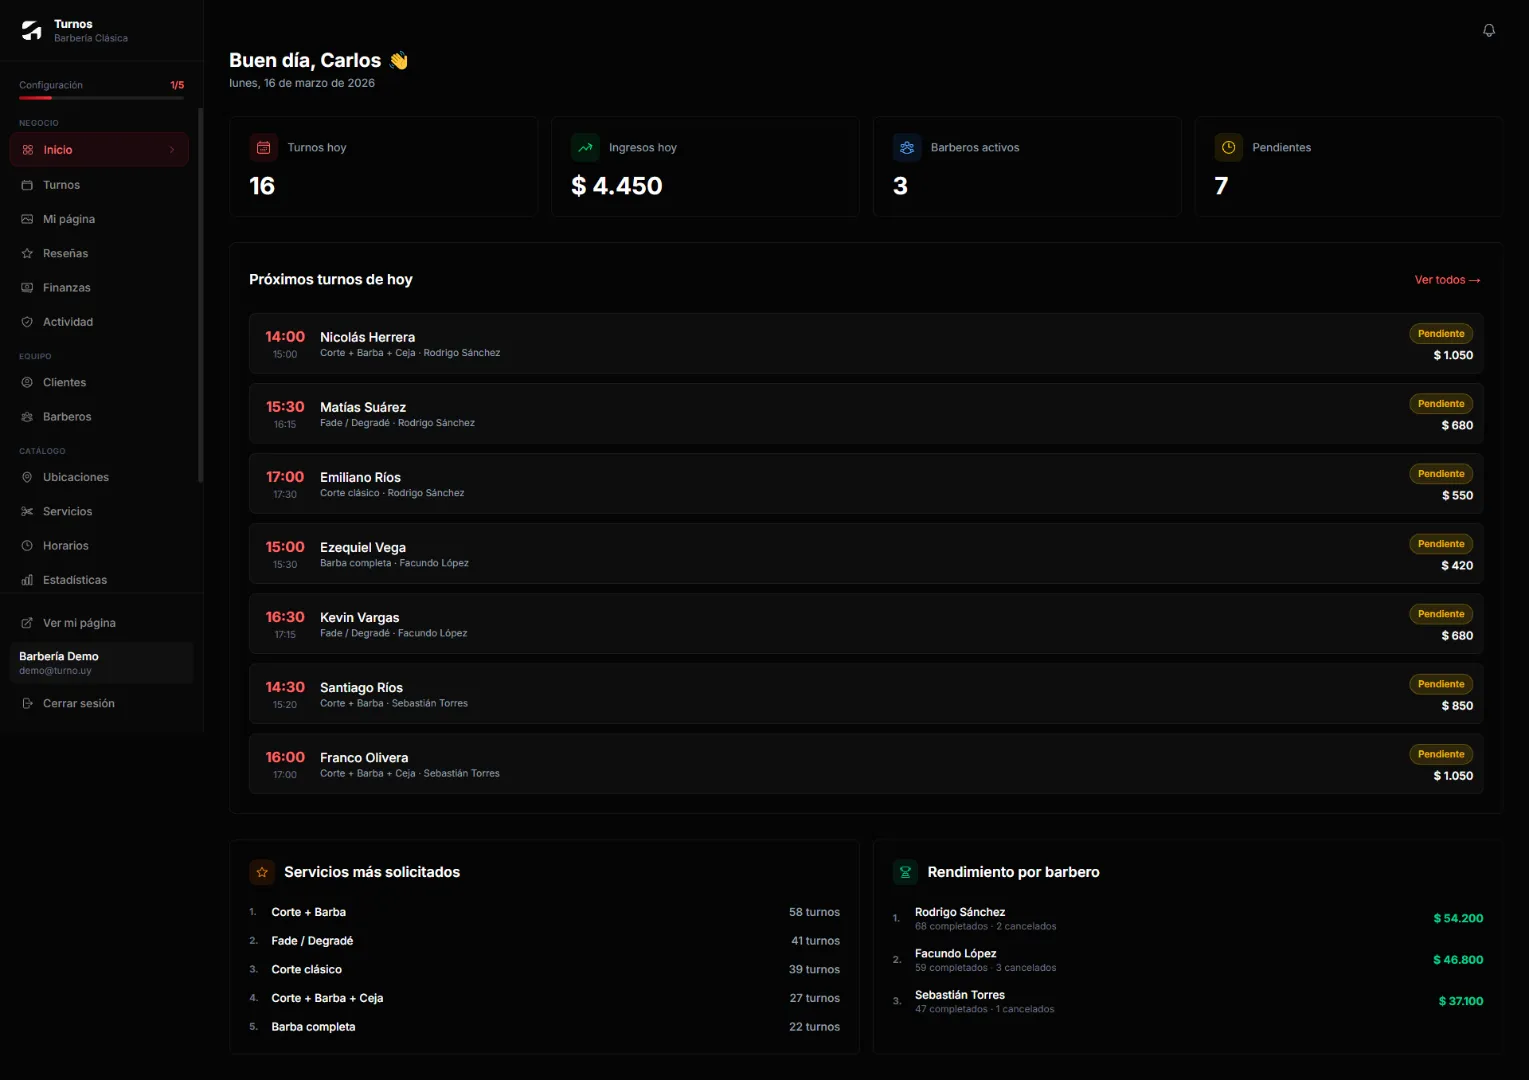Viewport: 1529px width, 1080px height.
Task: Expand the Inicio chevron arrow in sidebar
Action: pyautogui.click(x=172, y=150)
